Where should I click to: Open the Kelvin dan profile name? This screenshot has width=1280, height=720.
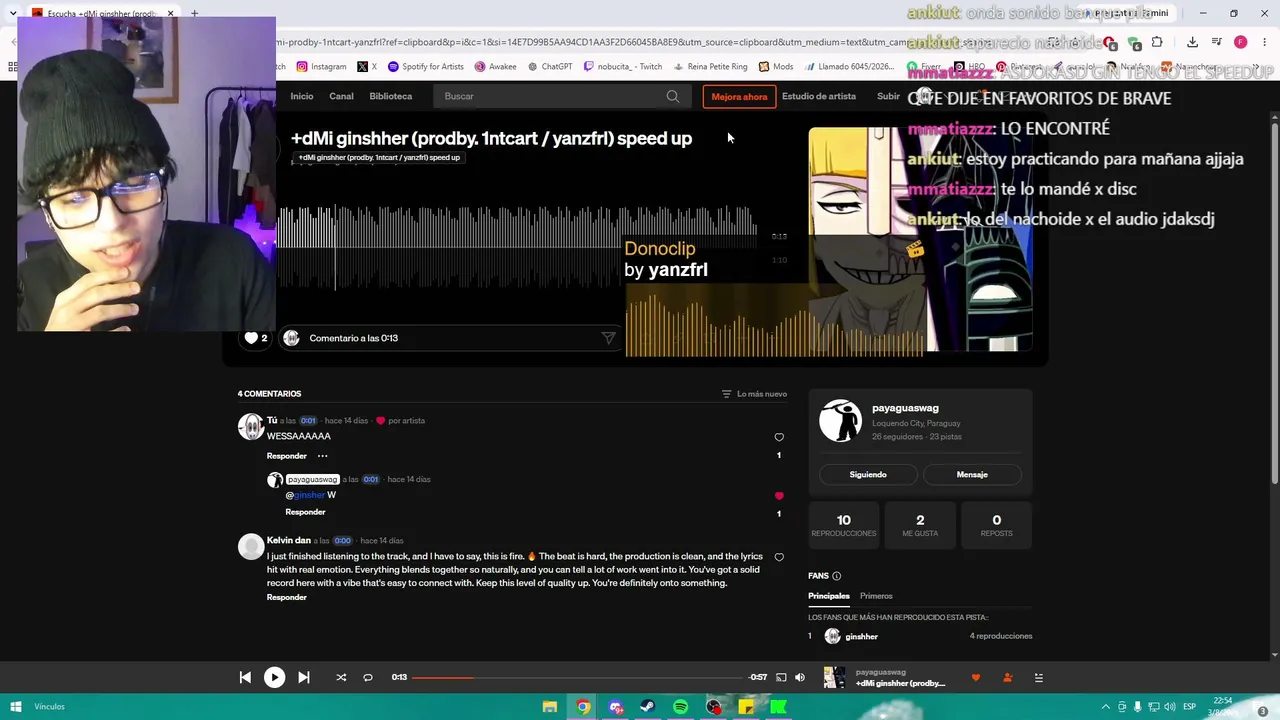pyautogui.click(x=289, y=540)
